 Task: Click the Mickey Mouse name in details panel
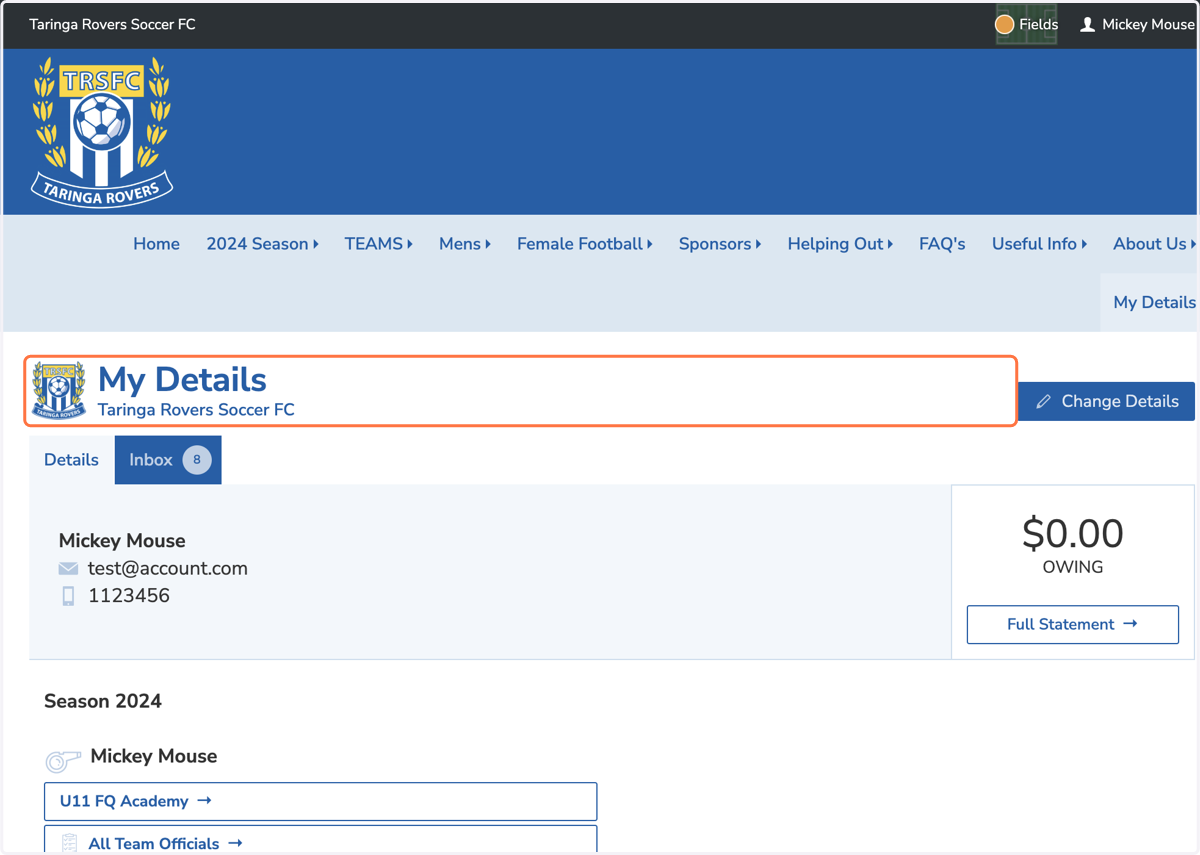(x=122, y=541)
